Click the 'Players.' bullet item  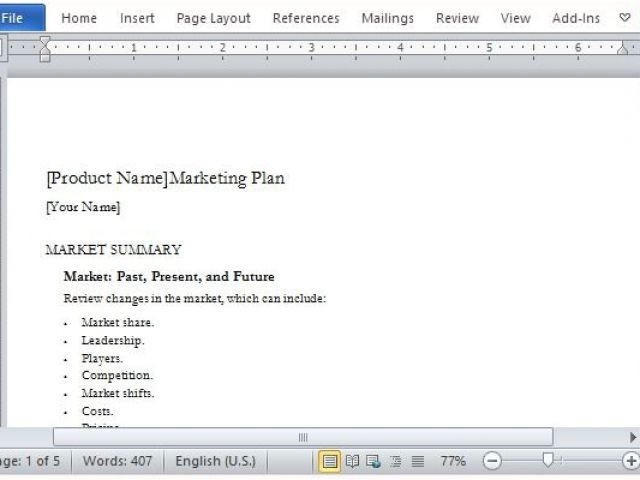(102, 358)
